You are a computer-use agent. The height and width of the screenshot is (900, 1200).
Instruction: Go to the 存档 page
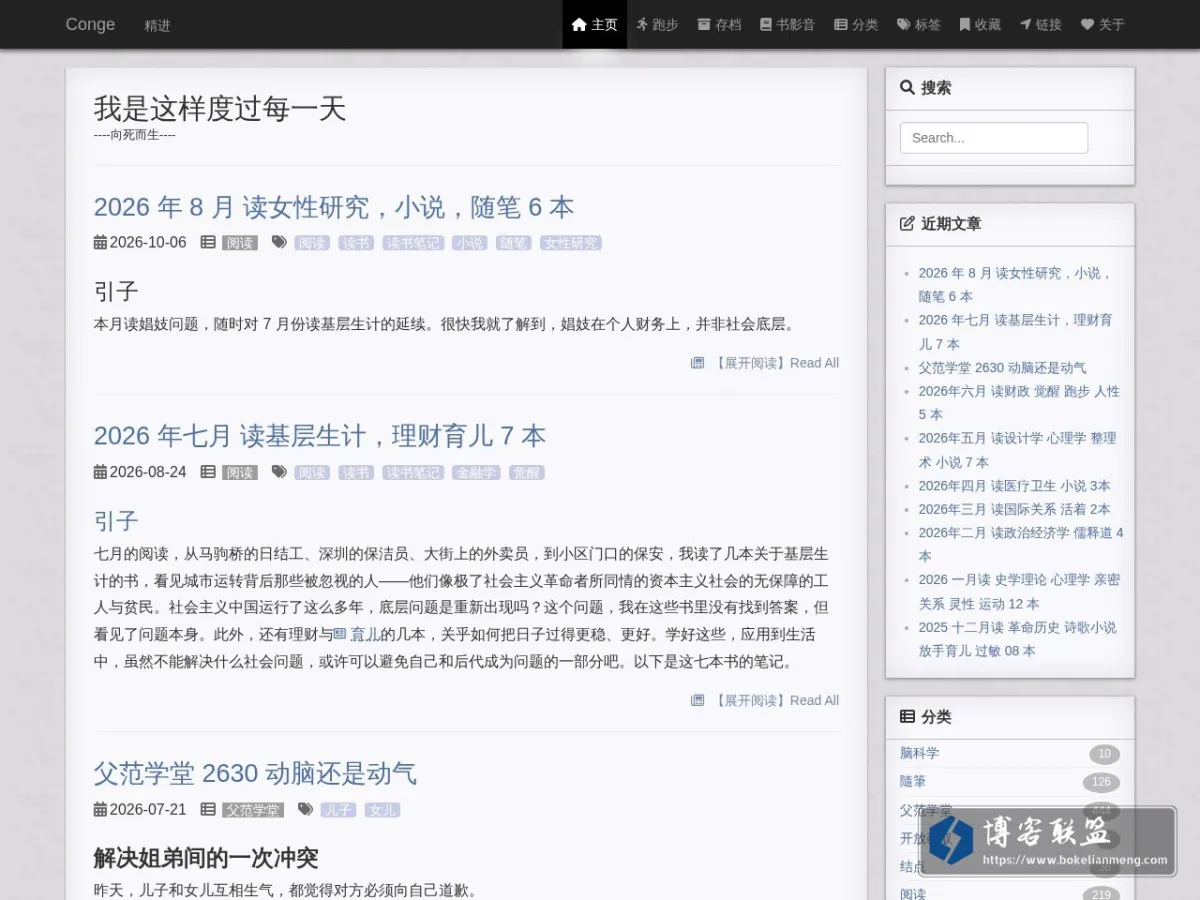(719, 24)
